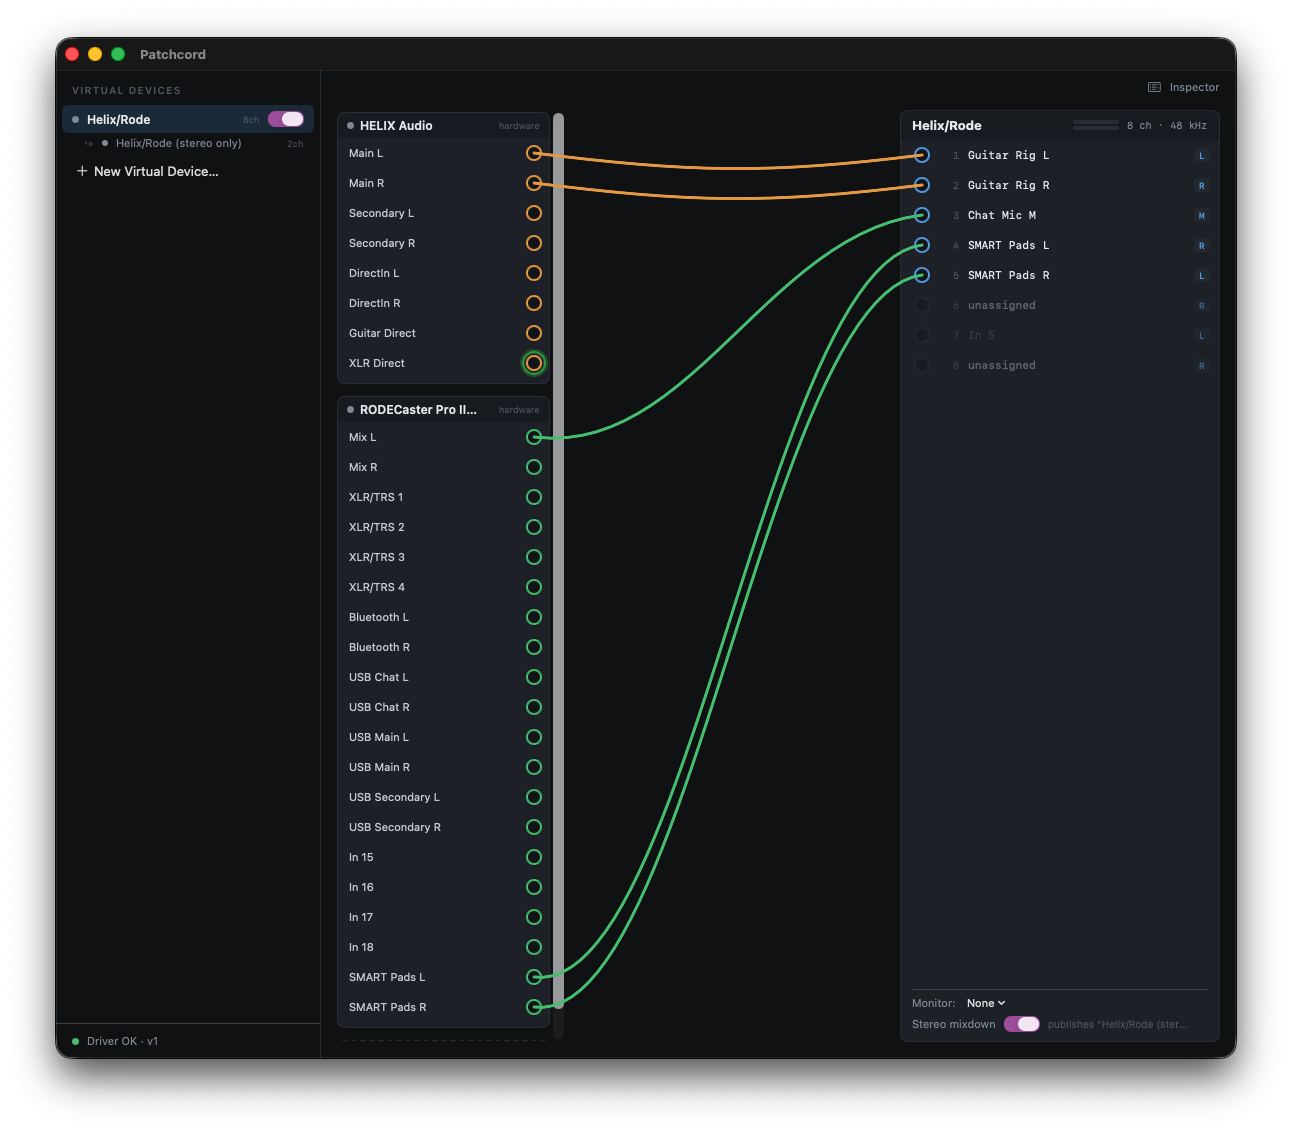This screenshot has width=1292, height=1132.
Task: Click the Secondary R output port
Action: (534, 243)
